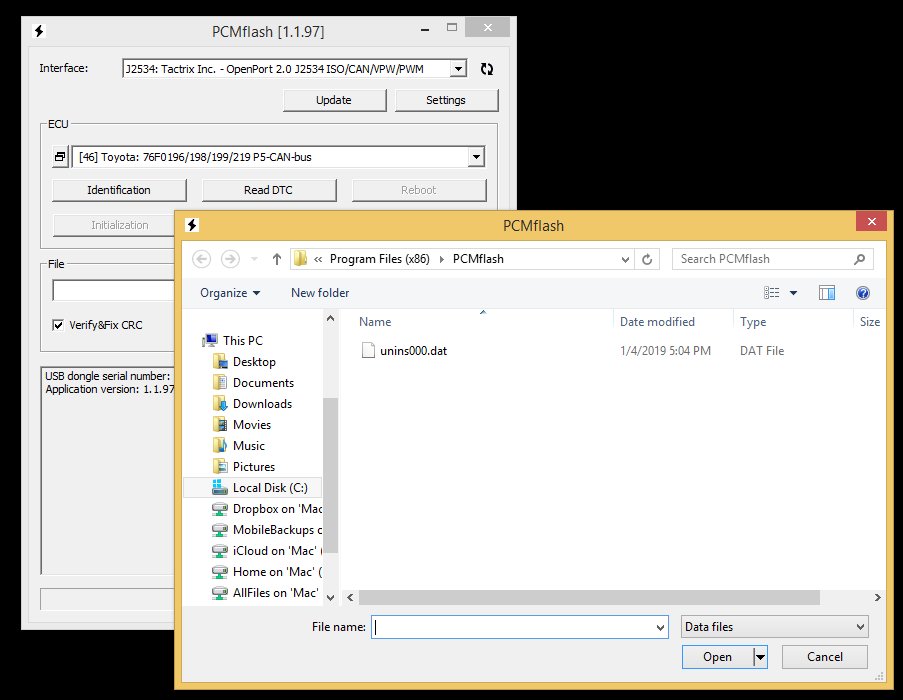This screenshot has height=700, width=903.
Task: Select the Desktop folder icon
Action: [x=220, y=362]
